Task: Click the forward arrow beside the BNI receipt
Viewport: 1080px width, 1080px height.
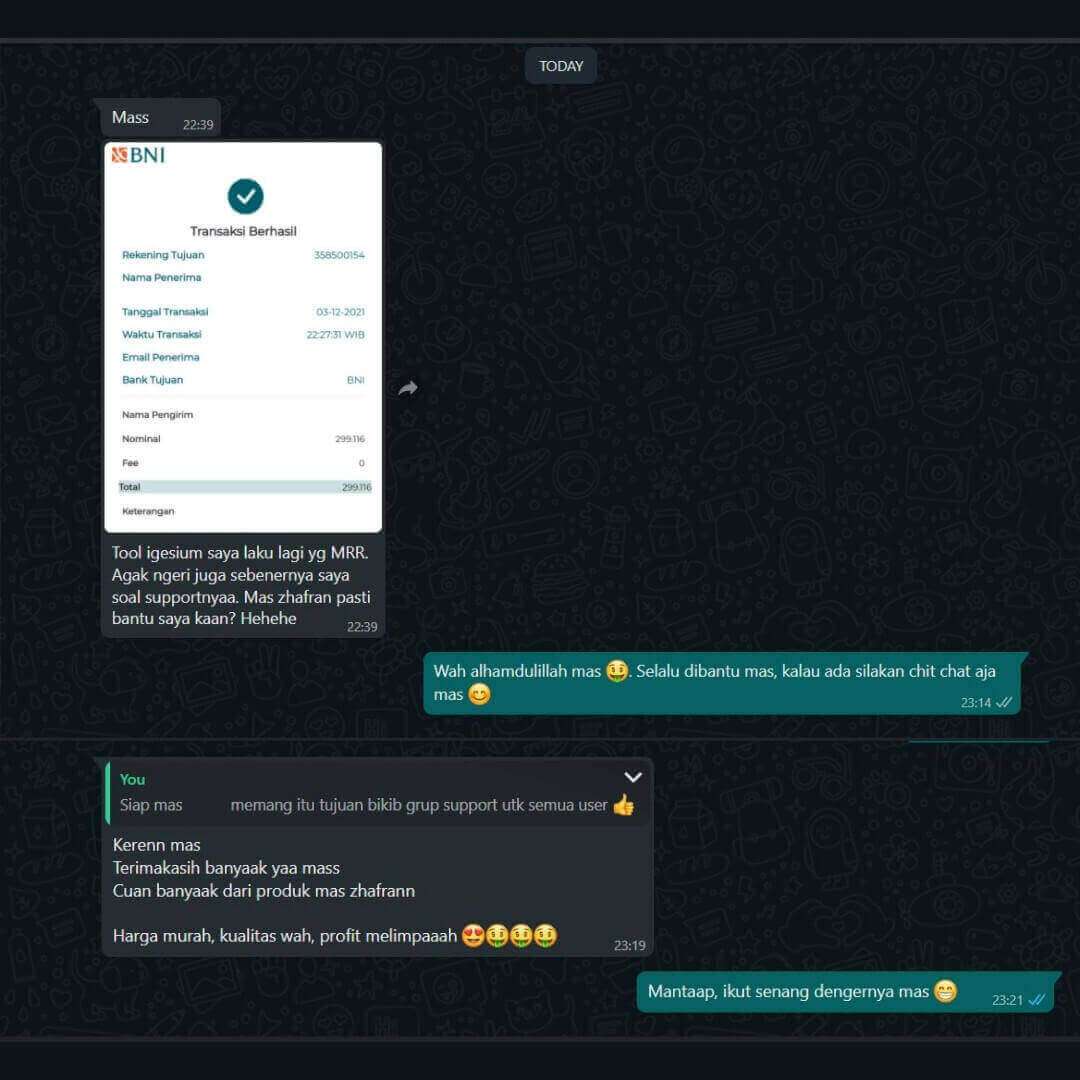Action: [408, 388]
